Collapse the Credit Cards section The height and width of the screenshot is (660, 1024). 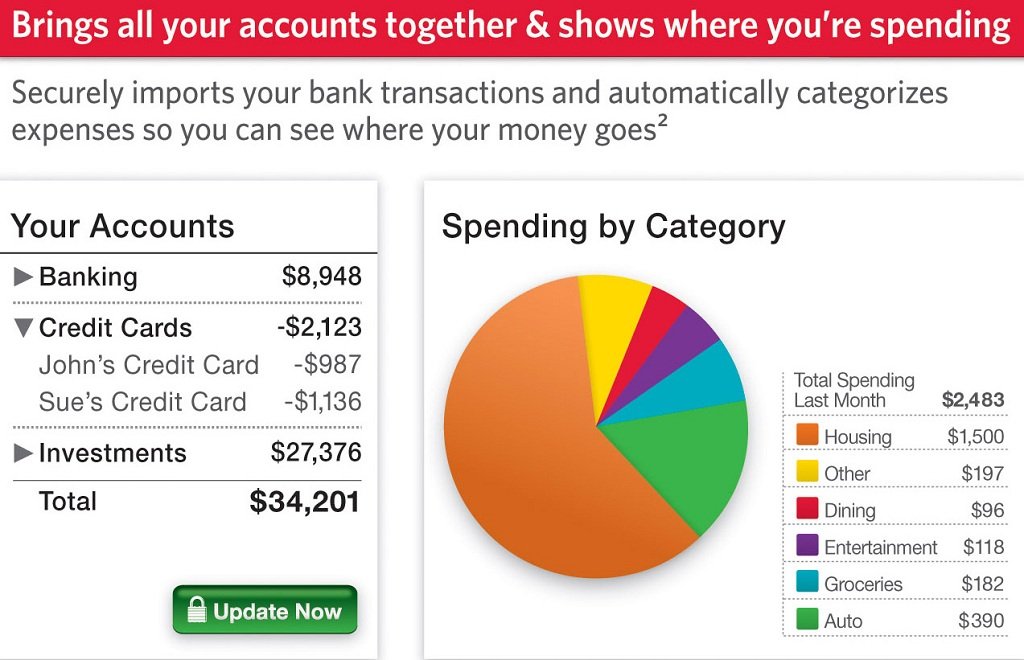23,327
